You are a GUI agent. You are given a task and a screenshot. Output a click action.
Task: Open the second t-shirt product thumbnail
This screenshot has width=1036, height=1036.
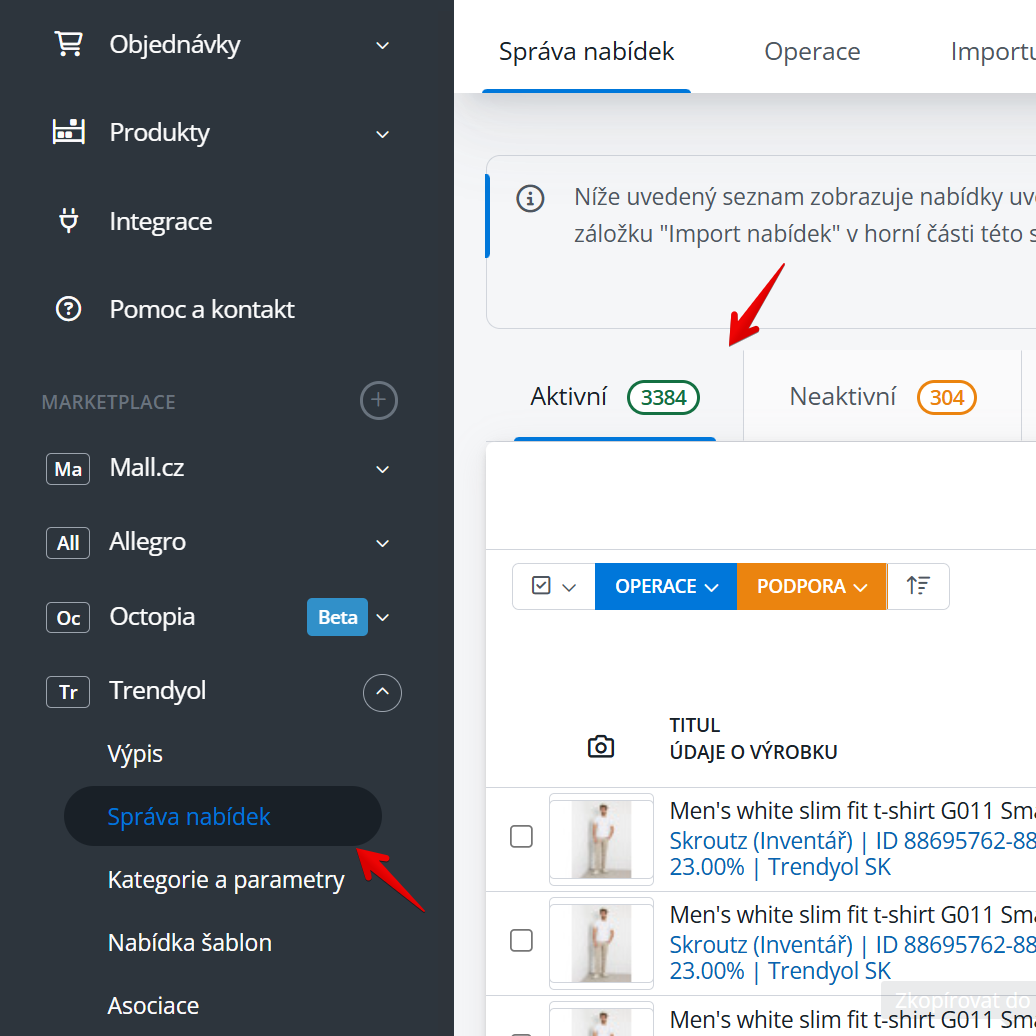point(601,943)
